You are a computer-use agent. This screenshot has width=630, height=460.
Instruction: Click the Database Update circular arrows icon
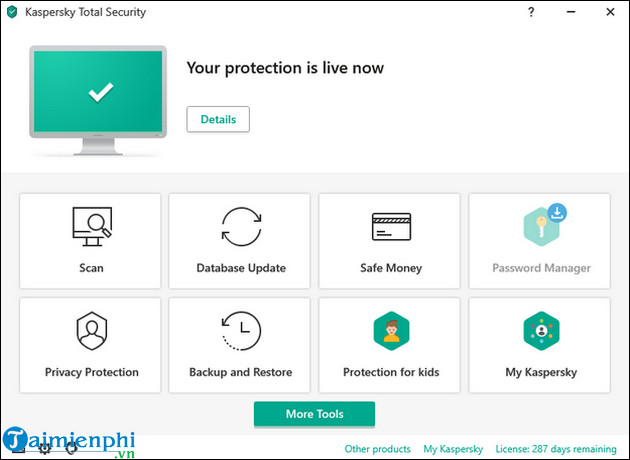(241, 227)
